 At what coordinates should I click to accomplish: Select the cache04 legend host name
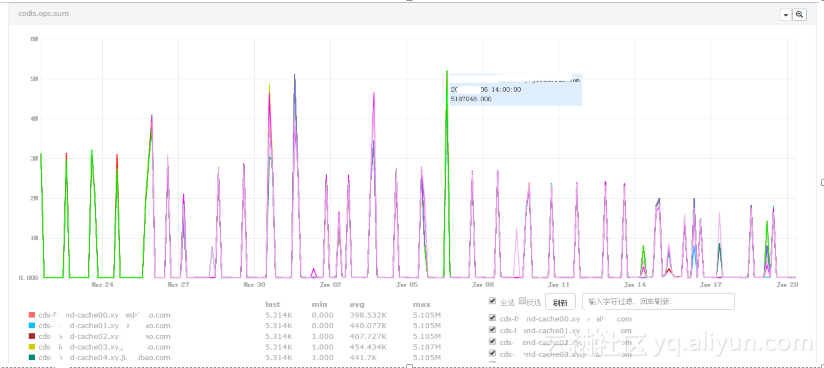pos(105,357)
